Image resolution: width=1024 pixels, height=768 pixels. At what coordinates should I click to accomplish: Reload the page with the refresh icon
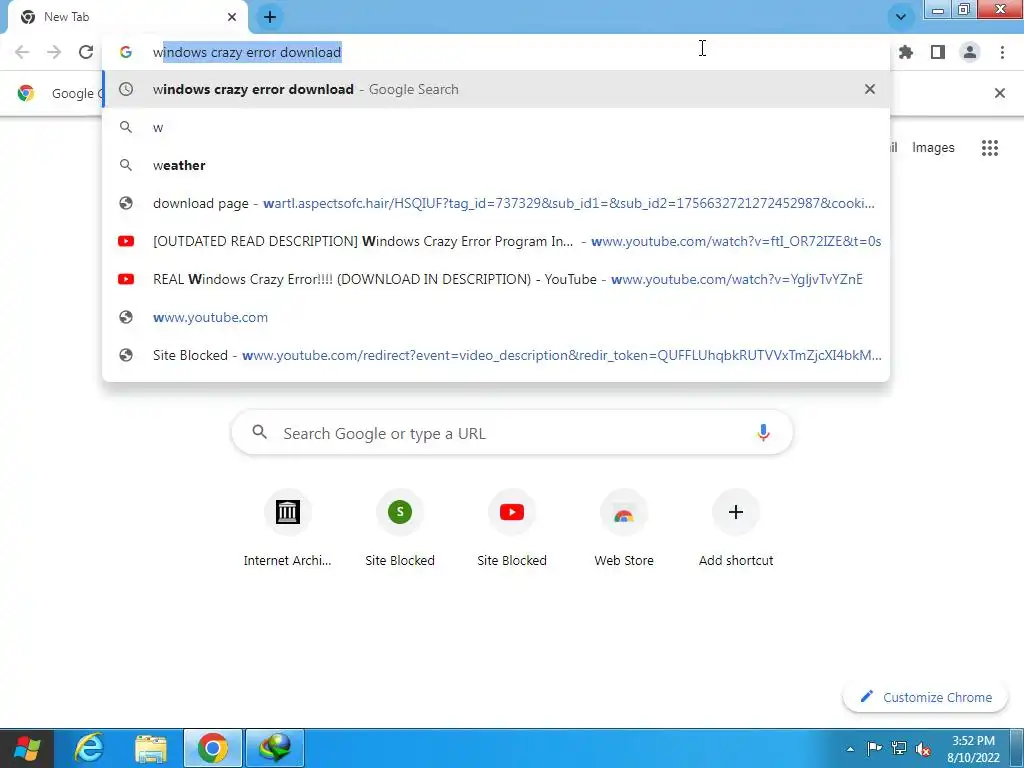[86, 52]
